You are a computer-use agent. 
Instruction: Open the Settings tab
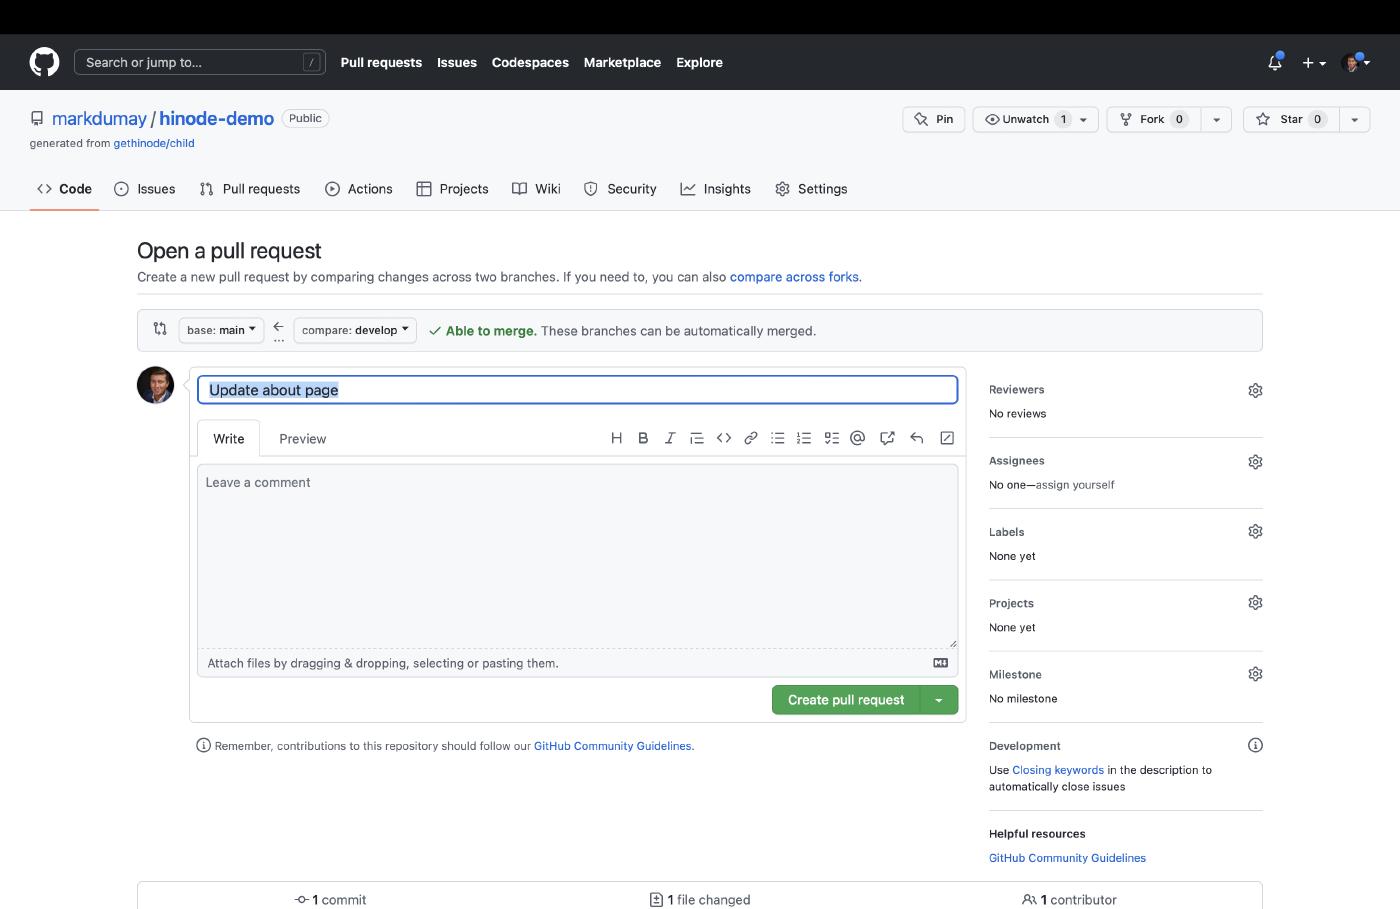pyautogui.click(x=811, y=189)
